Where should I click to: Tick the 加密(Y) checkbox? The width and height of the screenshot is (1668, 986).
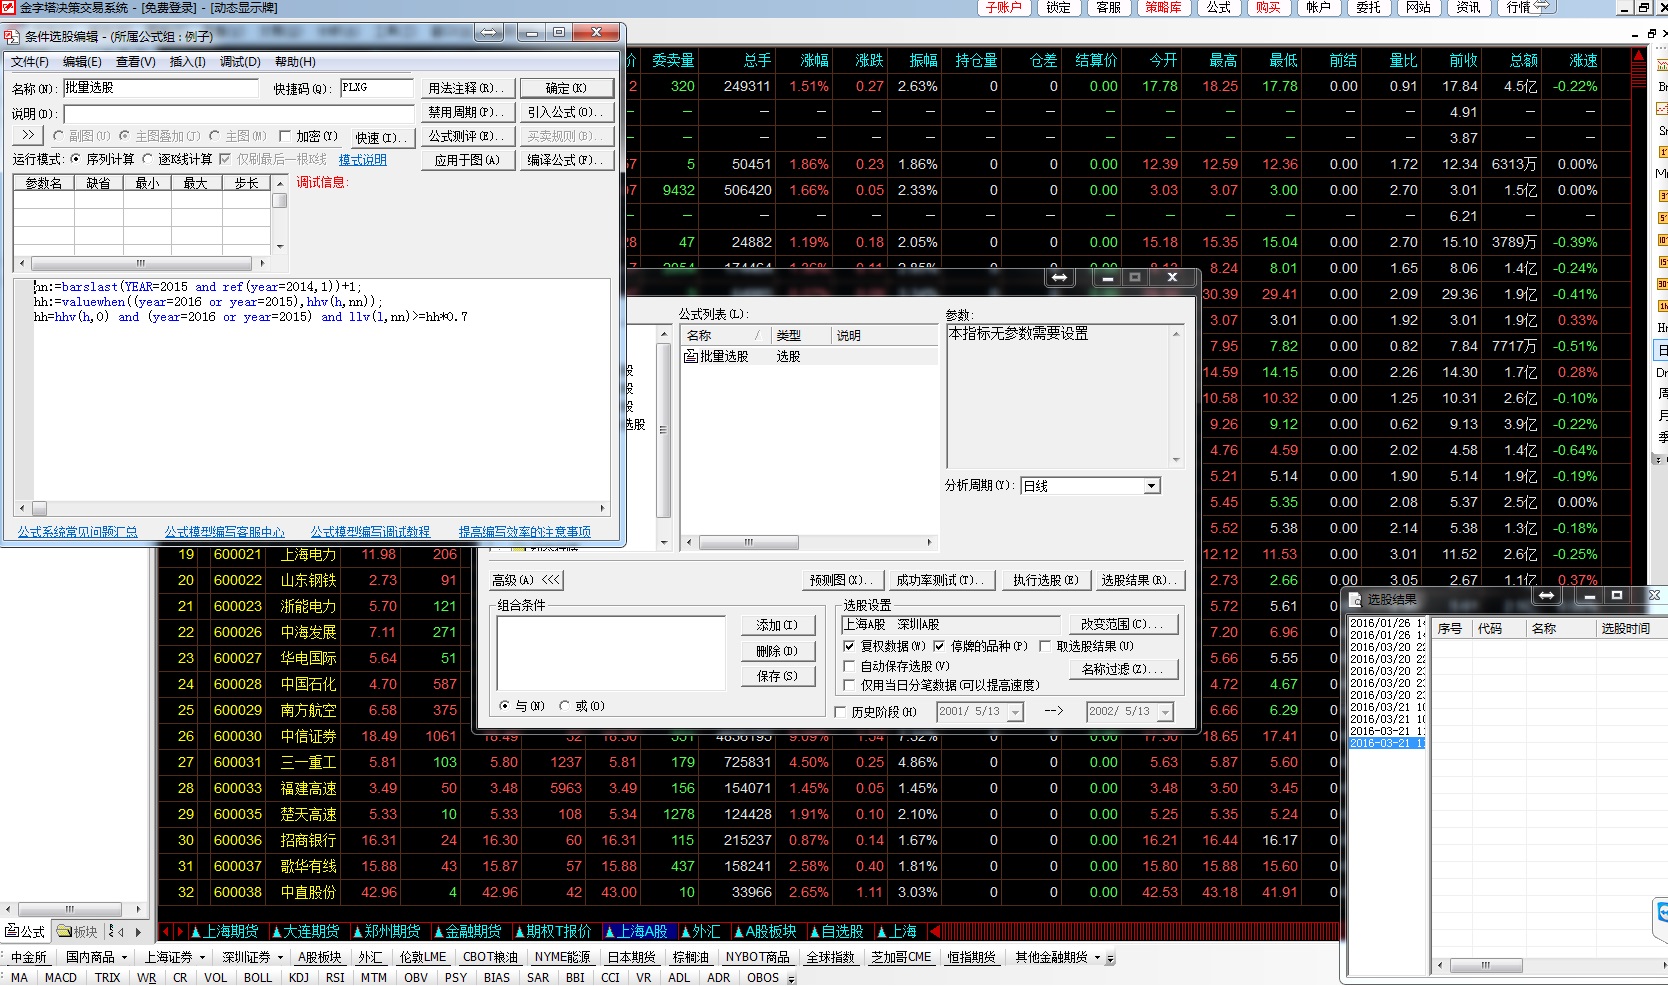[286, 136]
